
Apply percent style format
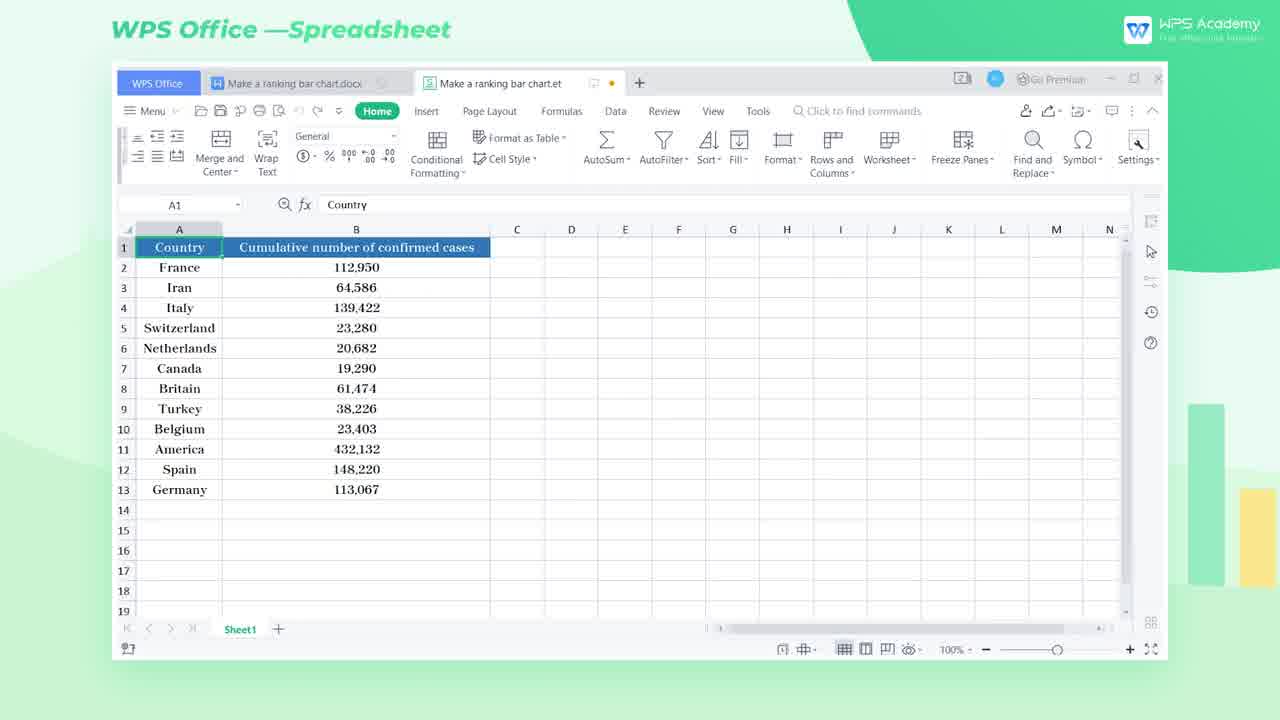click(x=329, y=157)
